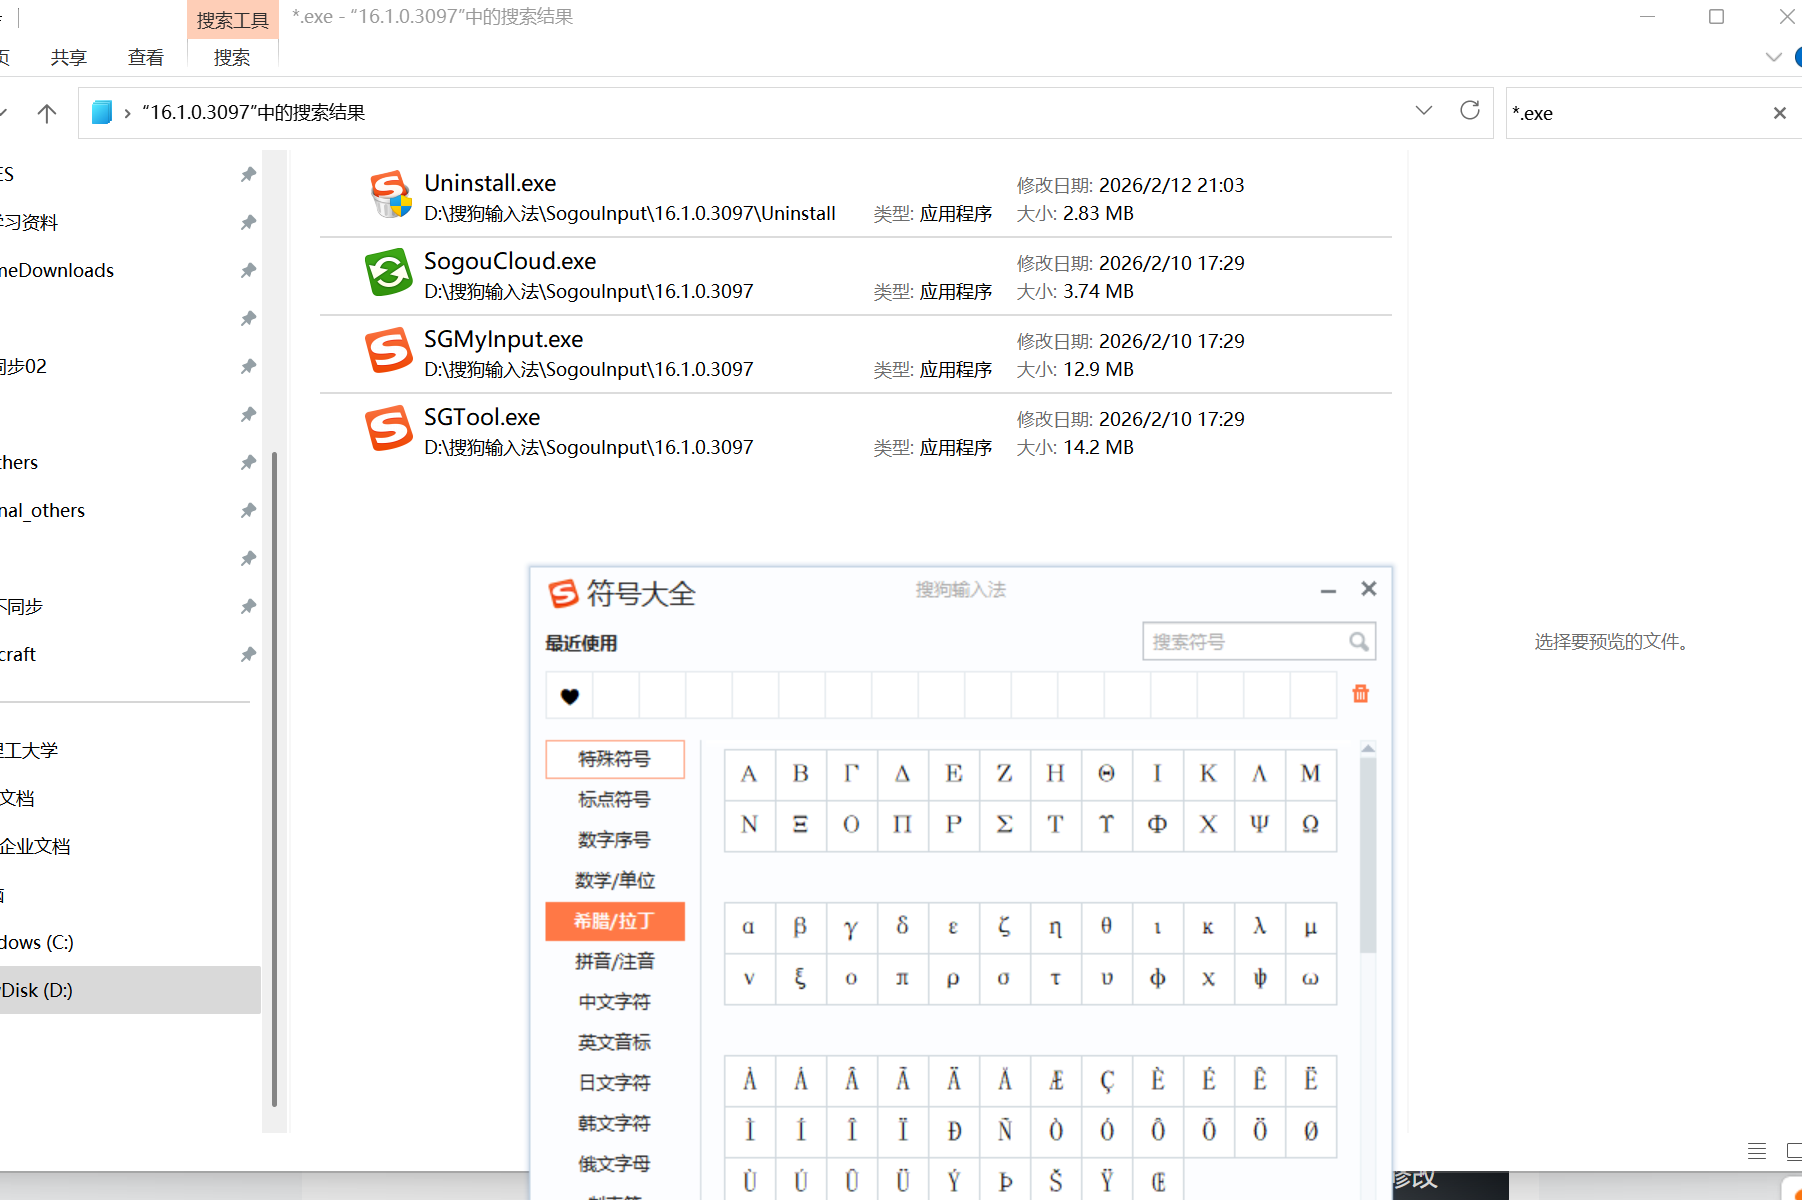The image size is (1802, 1200).
Task: Select the 俄文字母 category
Action: pos(615,1164)
